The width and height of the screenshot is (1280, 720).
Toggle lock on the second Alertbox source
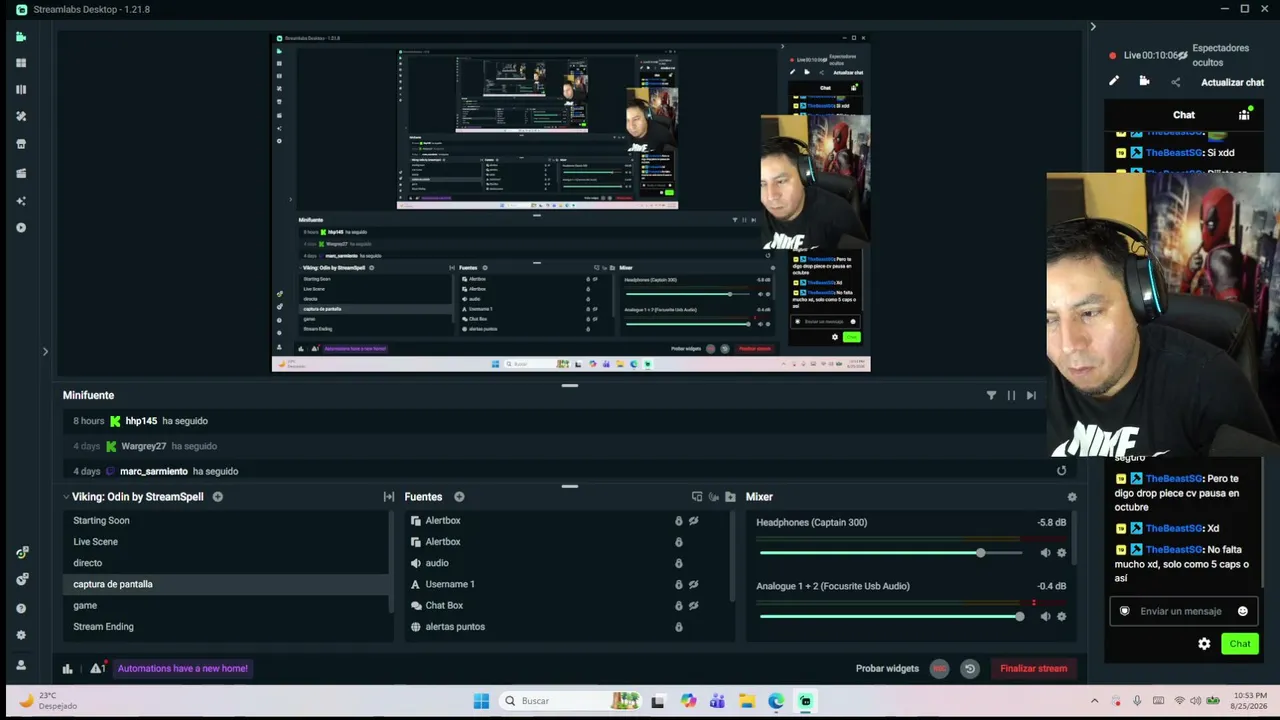tap(678, 542)
